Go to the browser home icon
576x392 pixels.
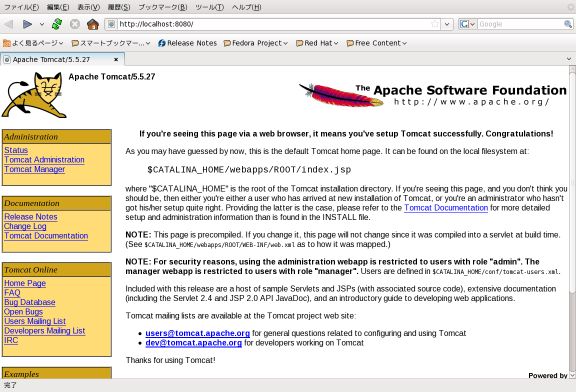coord(93,24)
